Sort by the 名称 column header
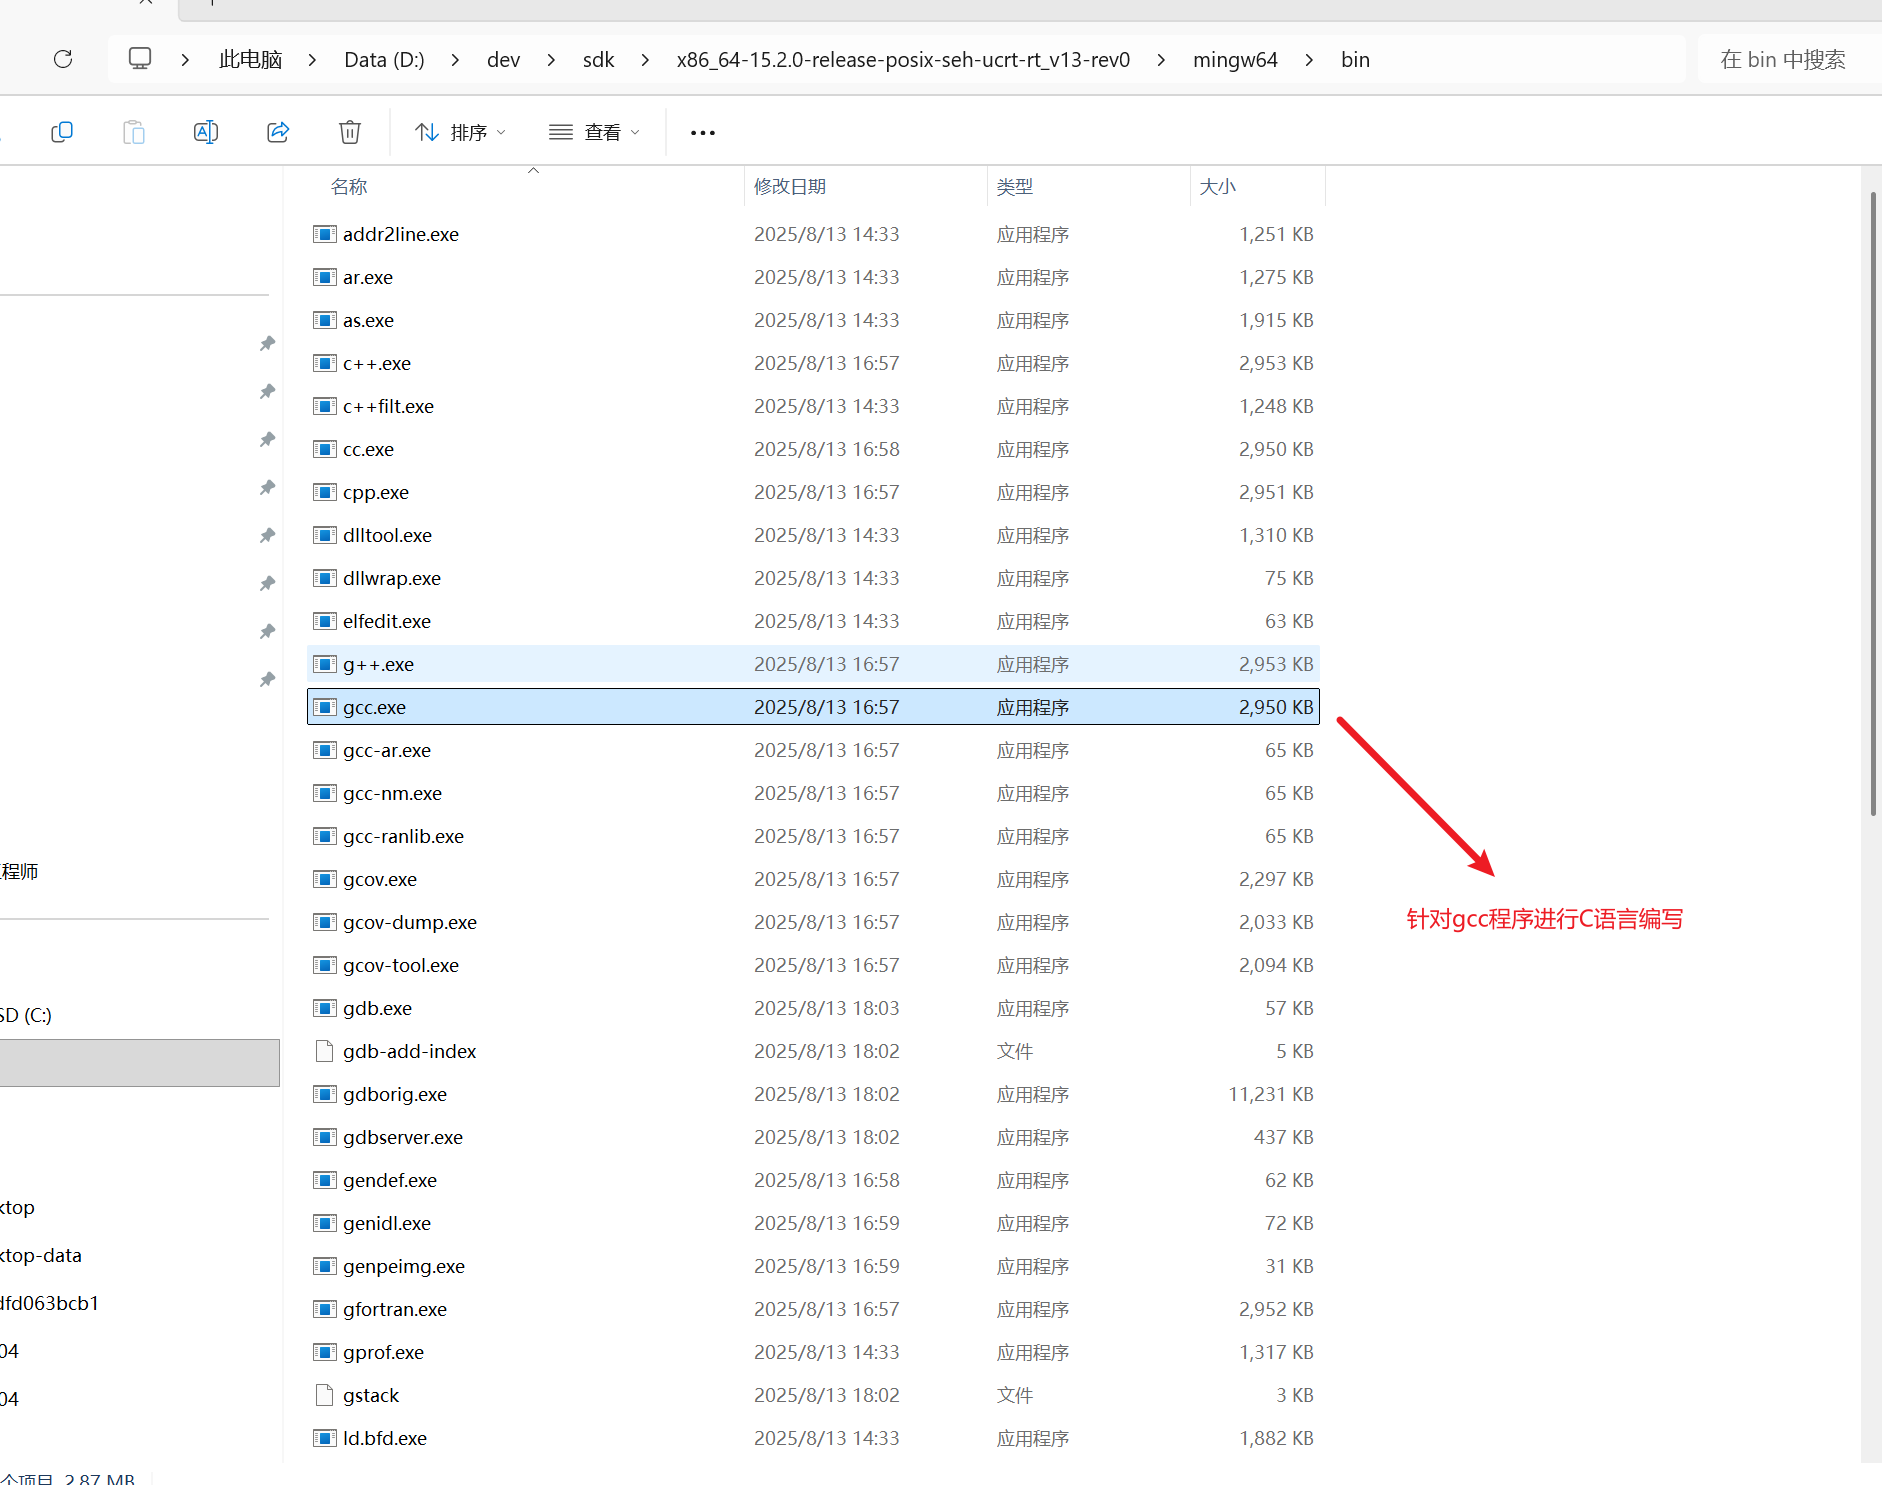The image size is (1882, 1485). 349,187
